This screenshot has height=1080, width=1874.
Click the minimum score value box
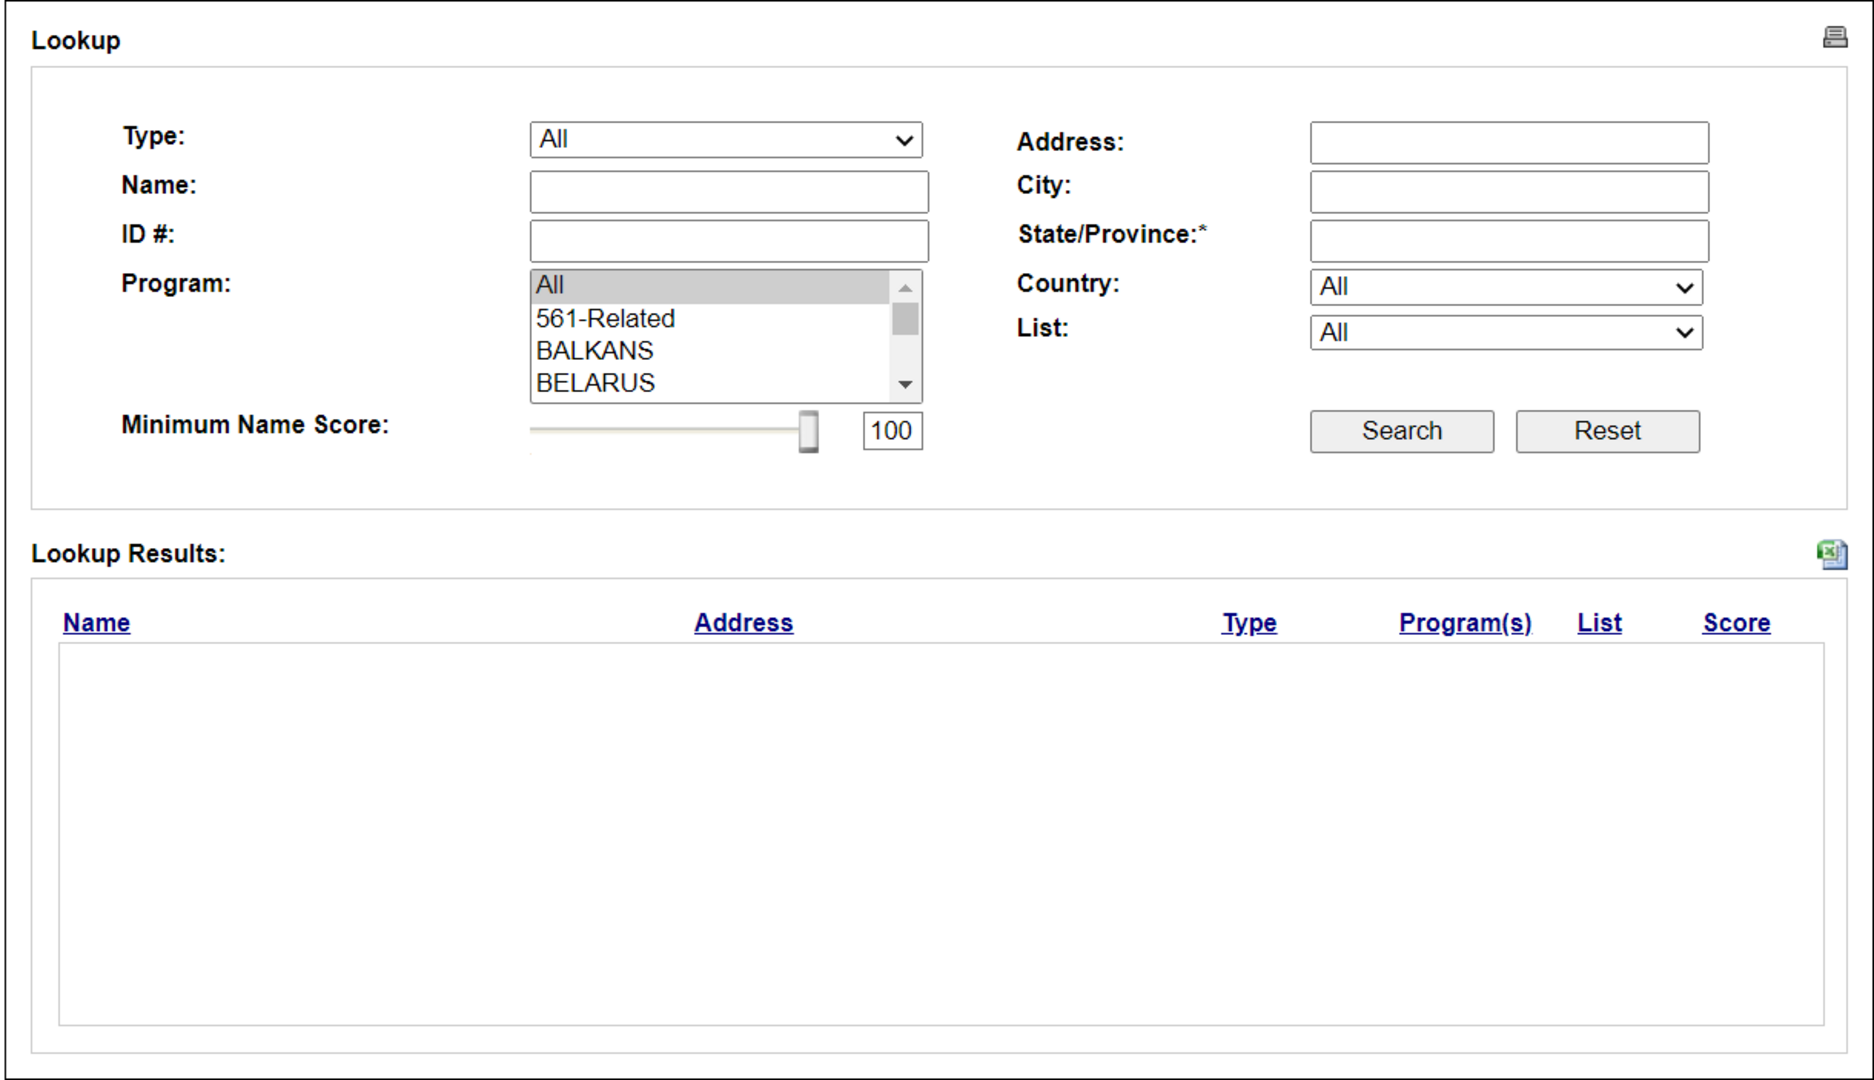pos(892,431)
